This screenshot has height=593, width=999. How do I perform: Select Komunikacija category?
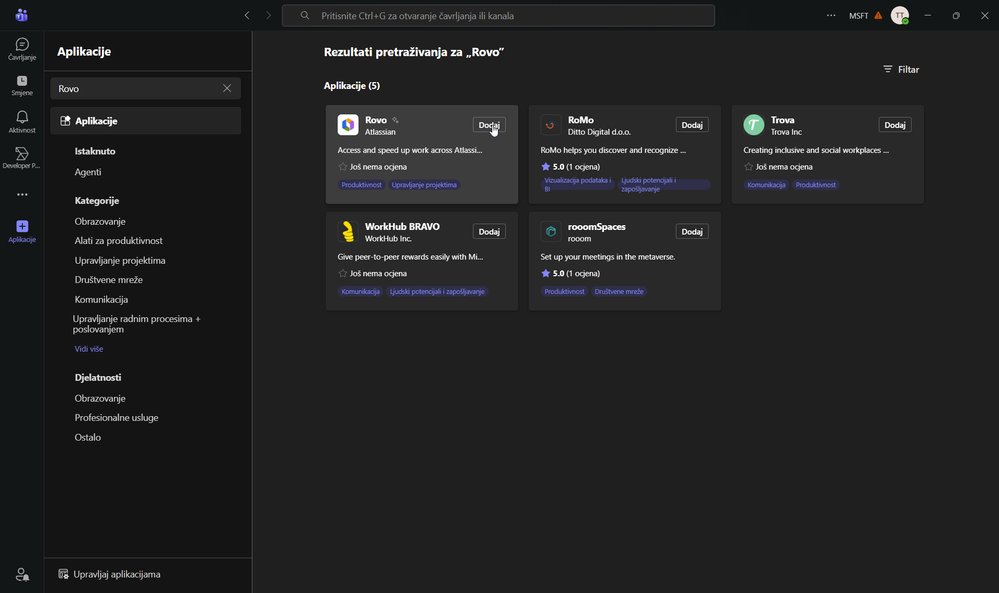click(101, 299)
